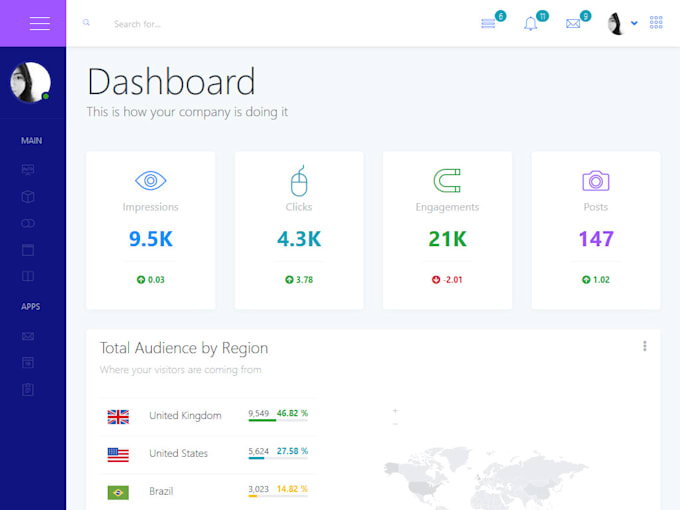Open the notifications bell
Viewport: 680px width, 510px height.
point(530,23)
